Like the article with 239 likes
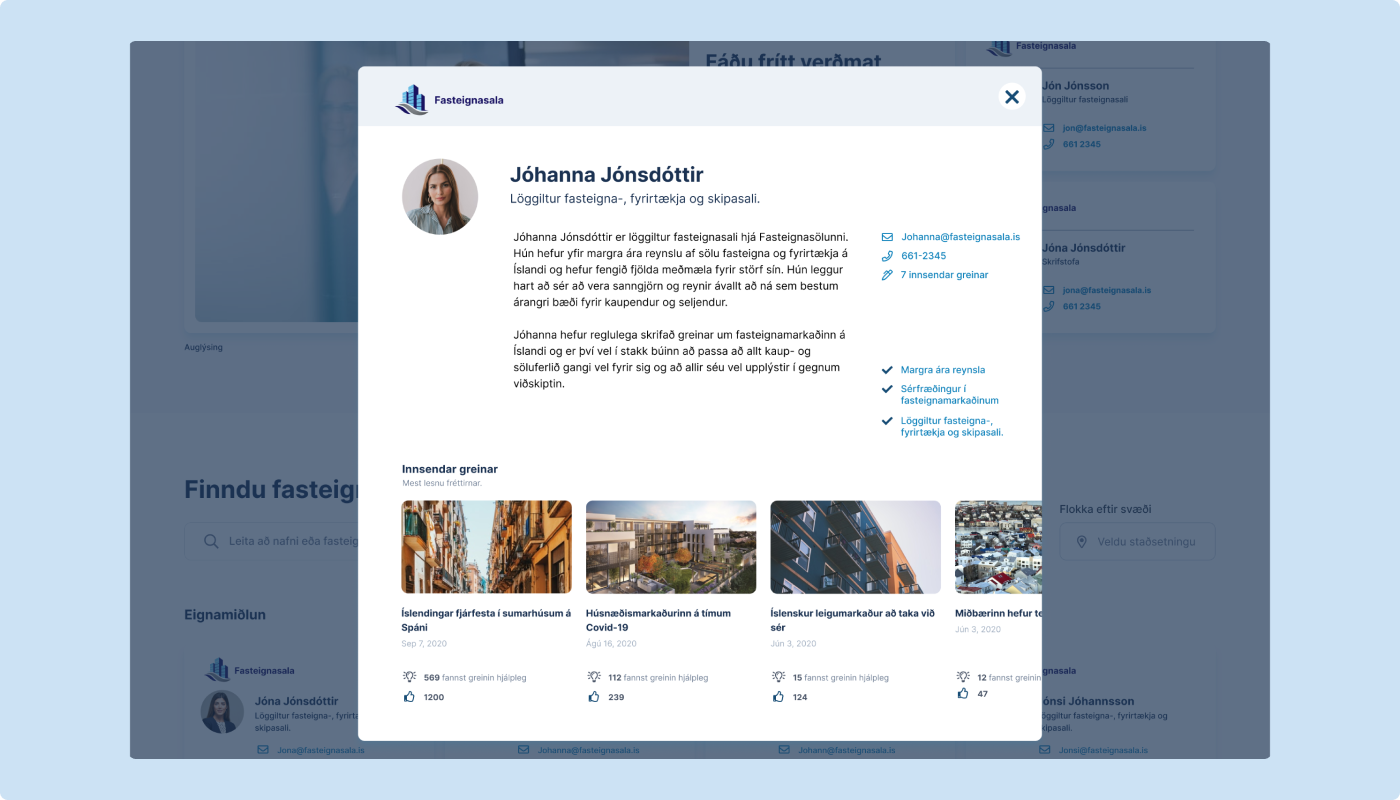The height and width of the screenshot is (800, 1400). tap(594, 697)
